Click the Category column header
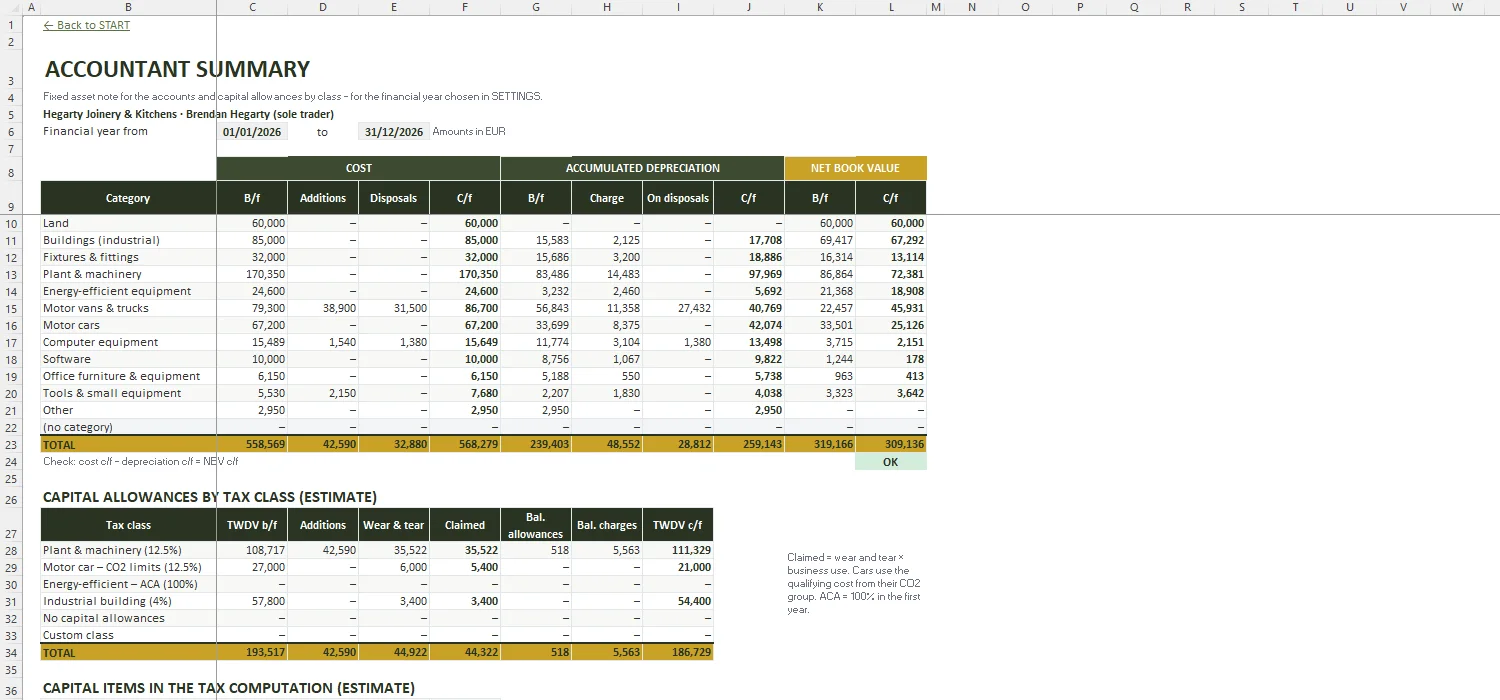Viewport: 1500px width, 700px height. 128,198
